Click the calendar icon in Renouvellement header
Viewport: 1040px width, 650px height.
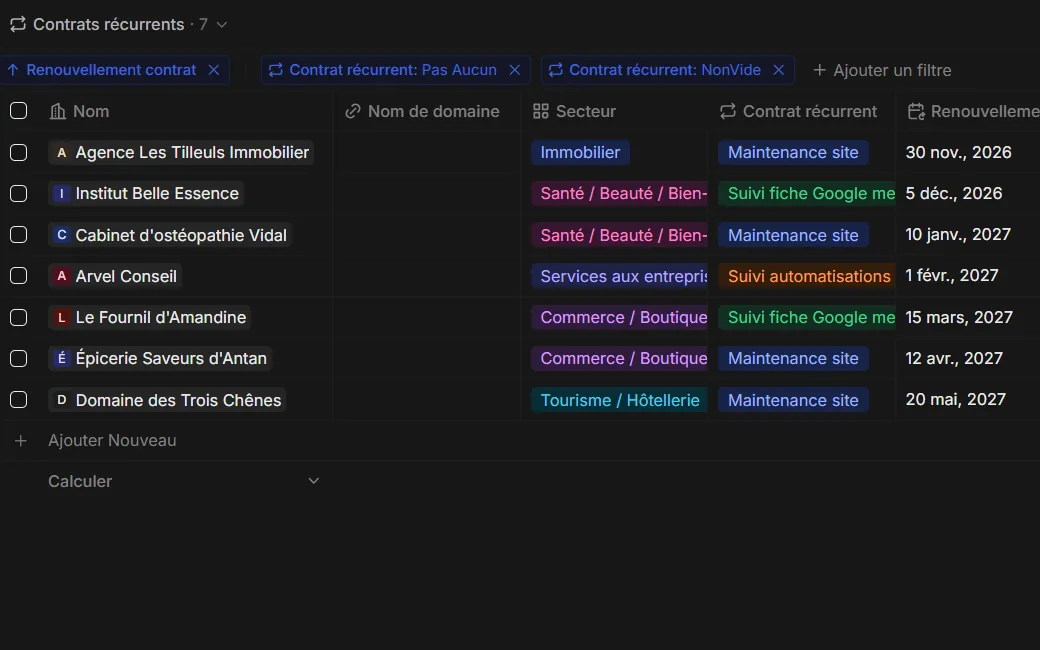(916, 111)
